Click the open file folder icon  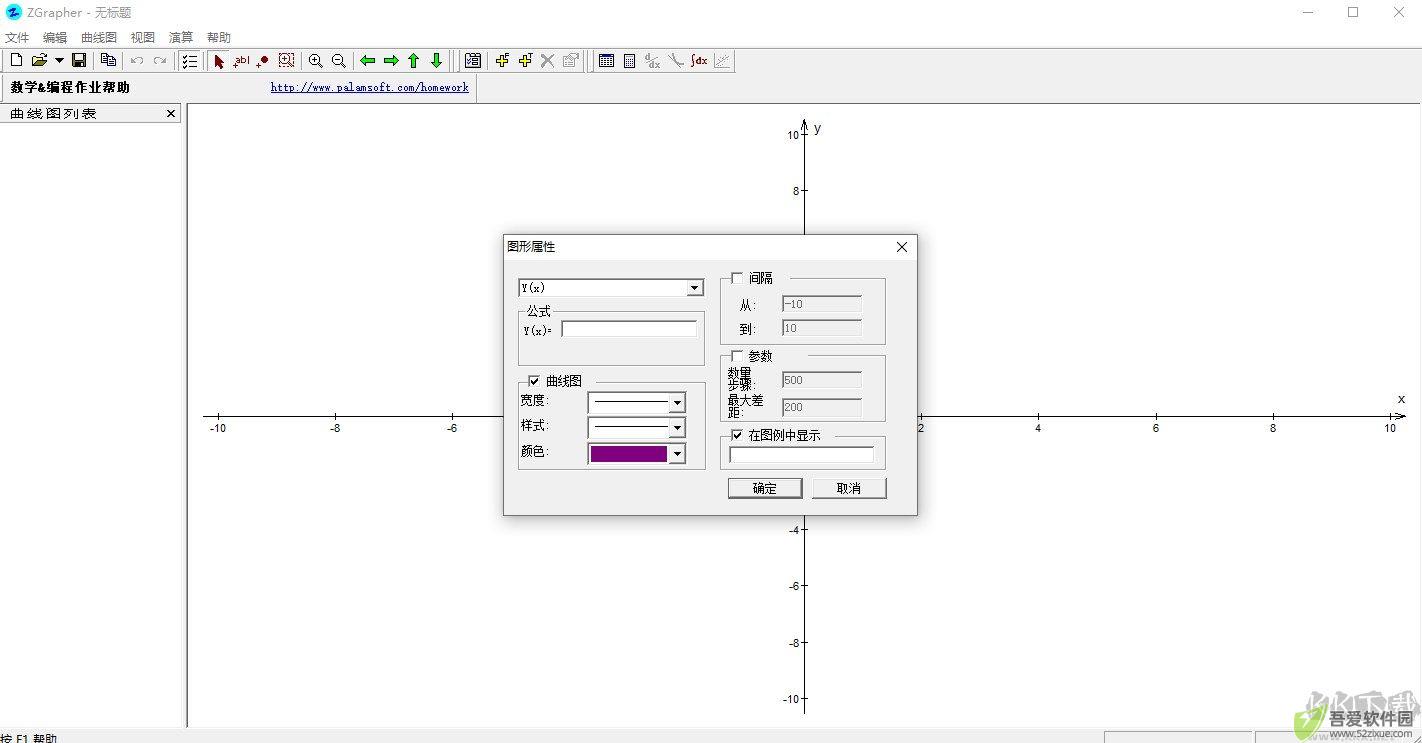[x=39, y=61]
